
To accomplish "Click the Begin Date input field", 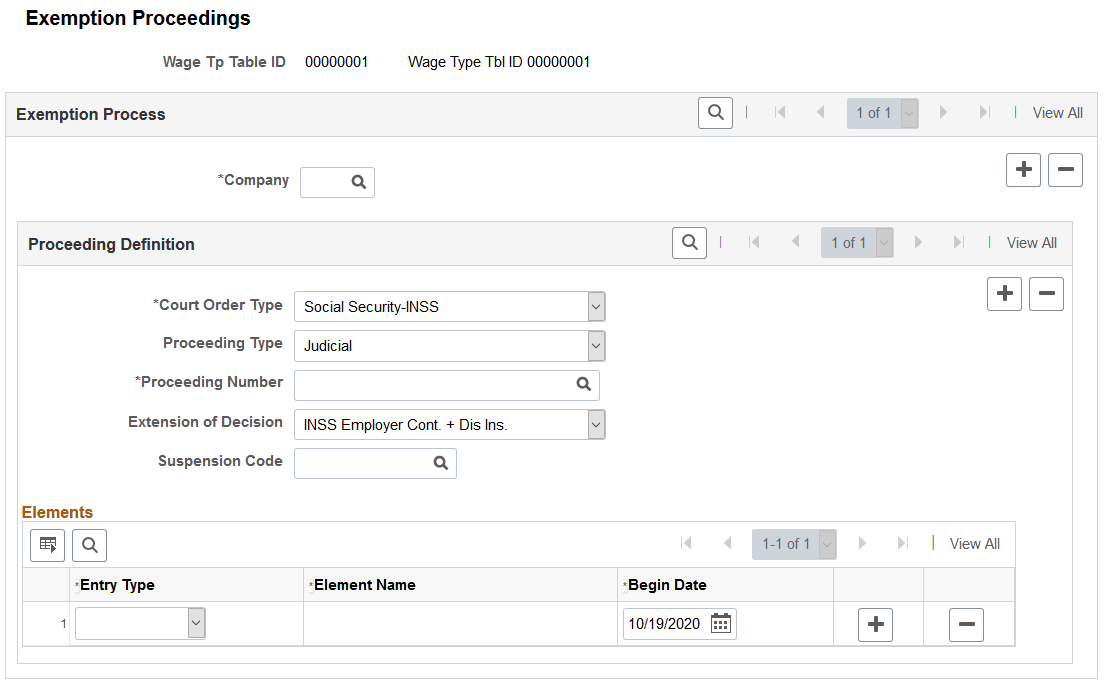I will click(x=665, y=624).
